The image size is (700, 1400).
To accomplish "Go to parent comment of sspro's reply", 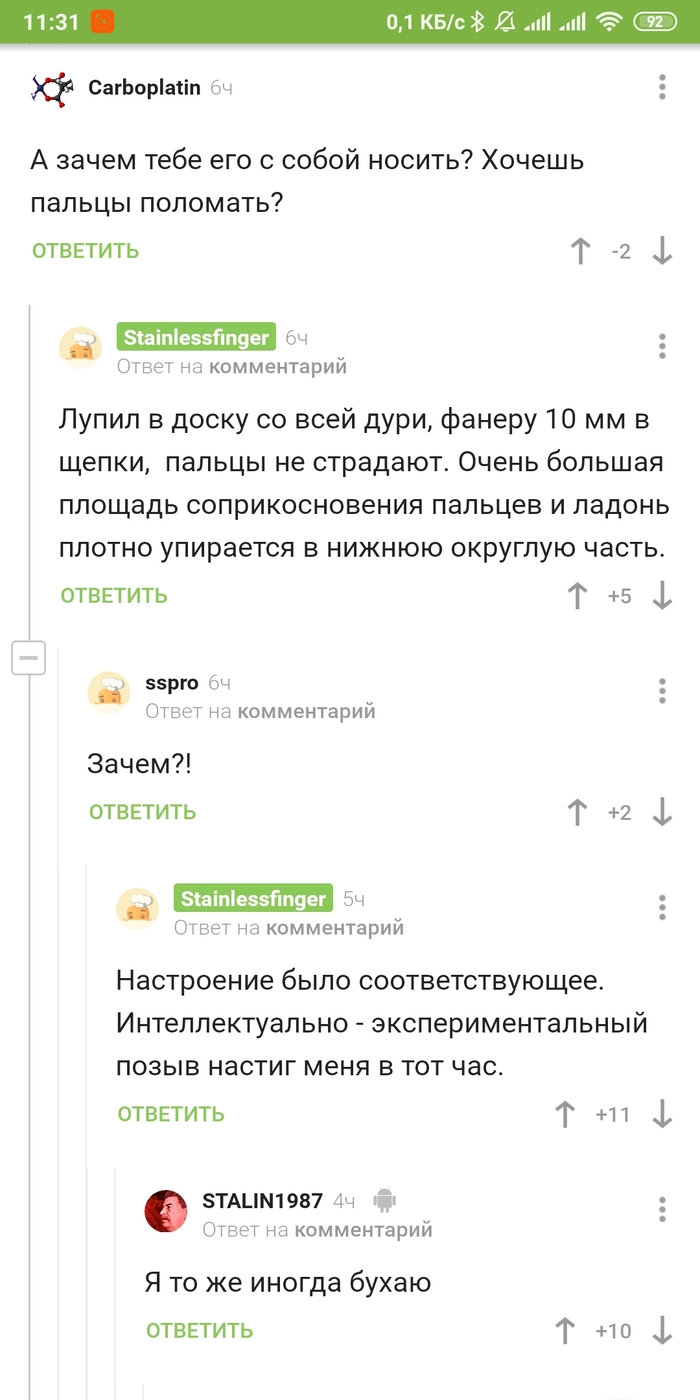I will point(306,712).
